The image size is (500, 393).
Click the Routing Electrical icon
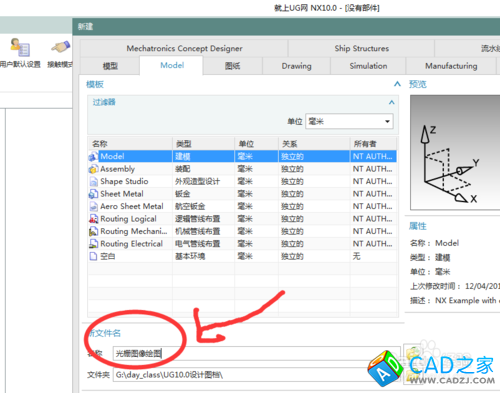93,244
